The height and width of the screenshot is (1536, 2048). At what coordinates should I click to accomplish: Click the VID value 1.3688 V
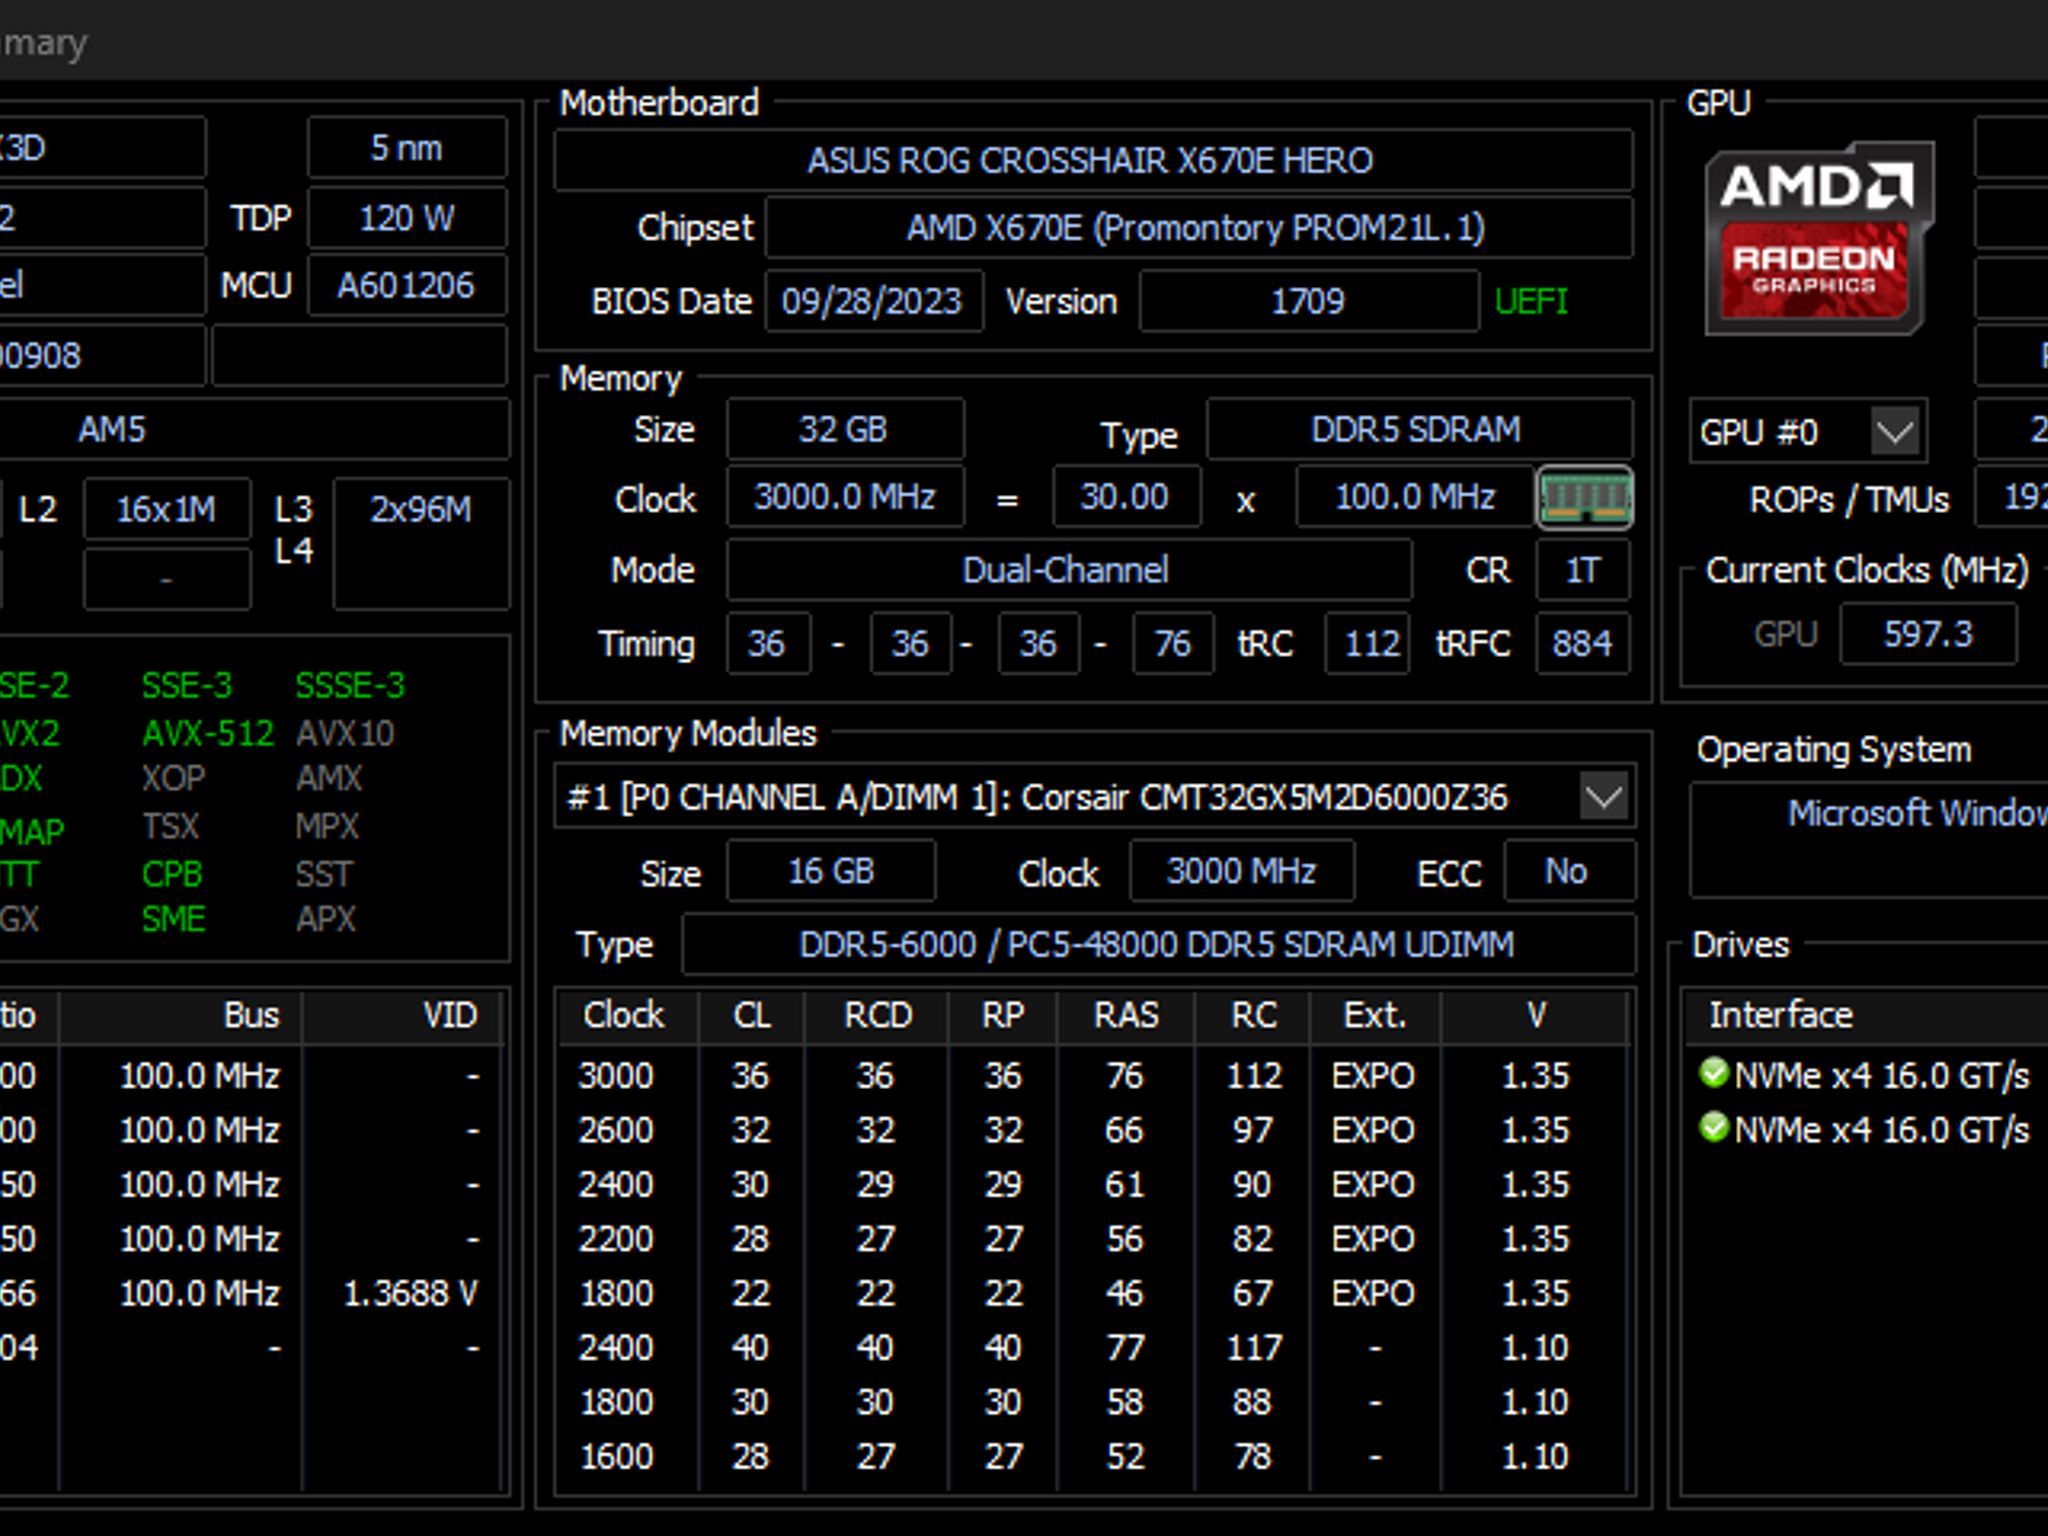coord(410,1293)
